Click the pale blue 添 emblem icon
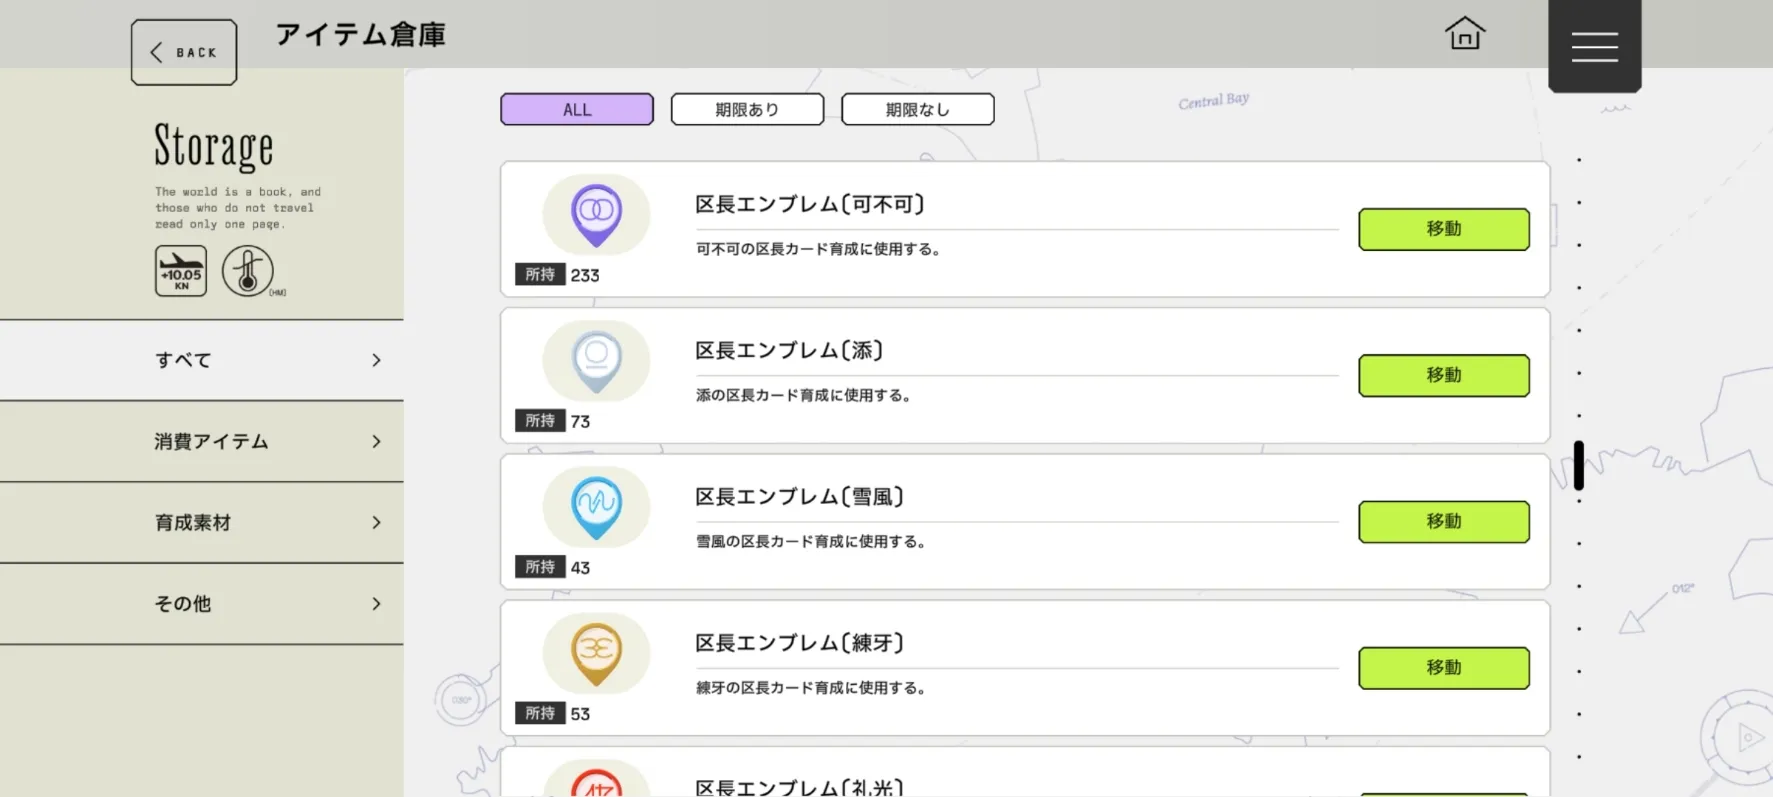Screen dimensions: 1773x797 [596, 361]
